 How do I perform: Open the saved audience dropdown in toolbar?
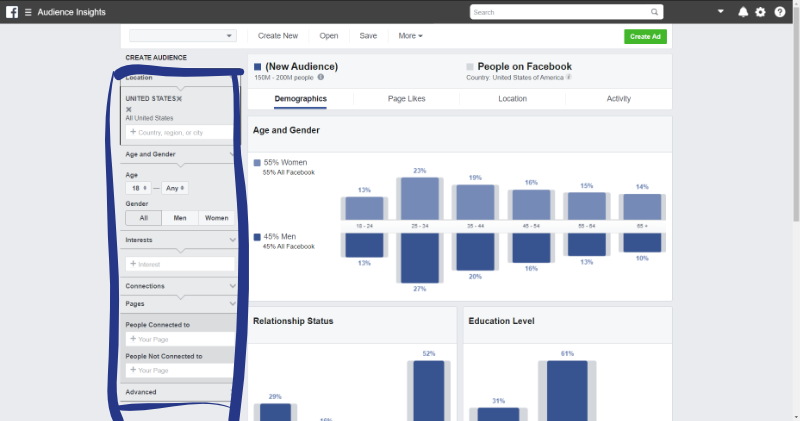pyautogui.click(x=183, y=36)
